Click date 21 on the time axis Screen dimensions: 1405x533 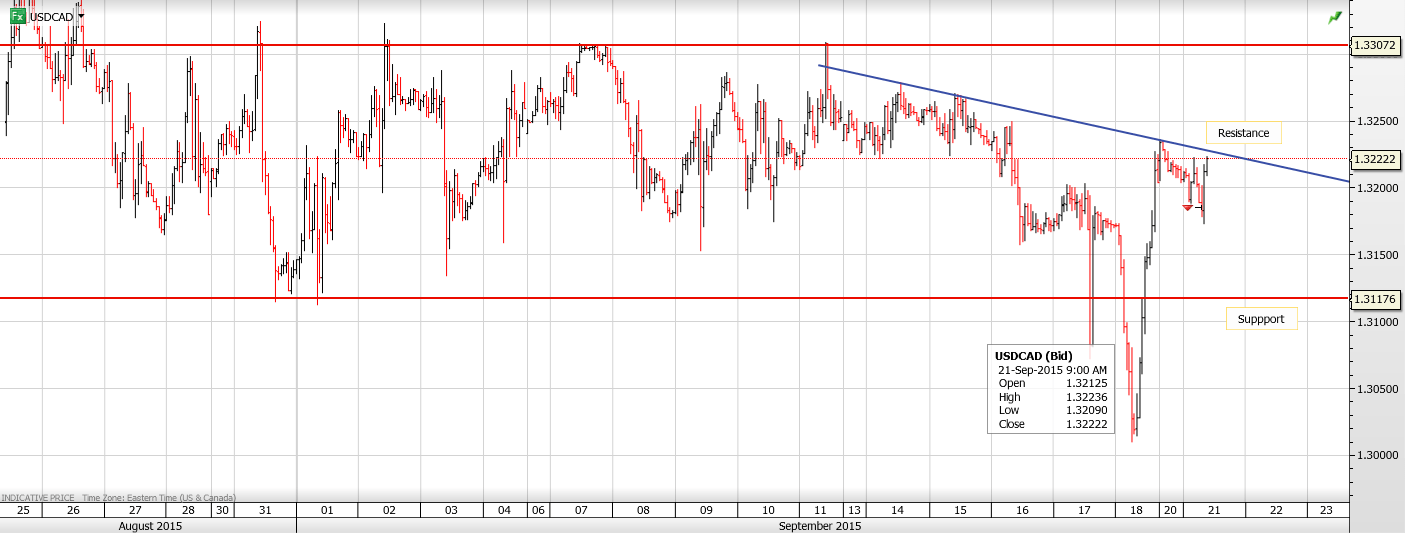1214,509
